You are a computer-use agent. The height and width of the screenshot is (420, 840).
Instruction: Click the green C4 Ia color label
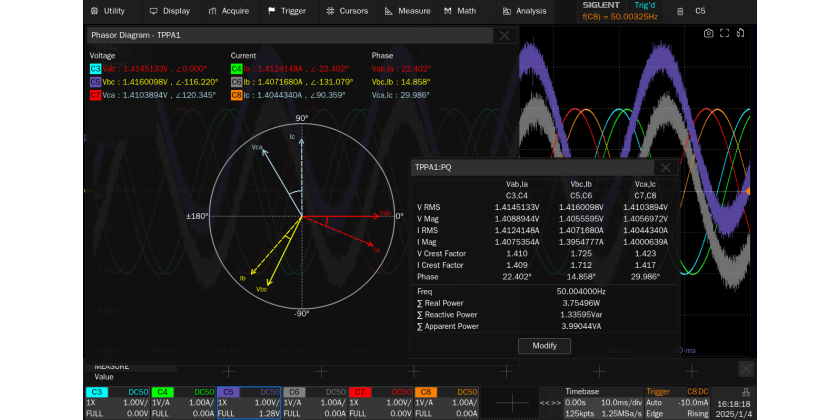point(236,69)
